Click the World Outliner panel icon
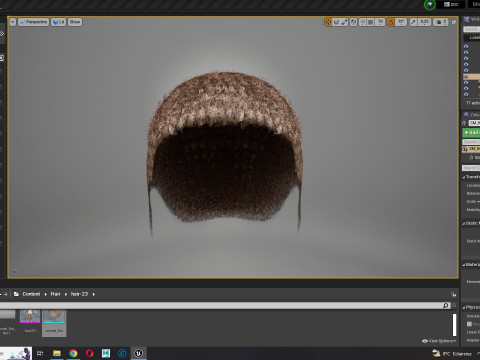 [x=467, y=19]
